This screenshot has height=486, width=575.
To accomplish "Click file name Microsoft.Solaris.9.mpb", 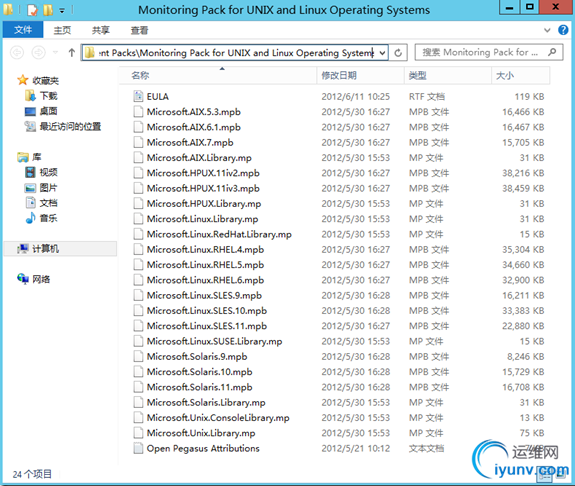I will tap(197, 357).
